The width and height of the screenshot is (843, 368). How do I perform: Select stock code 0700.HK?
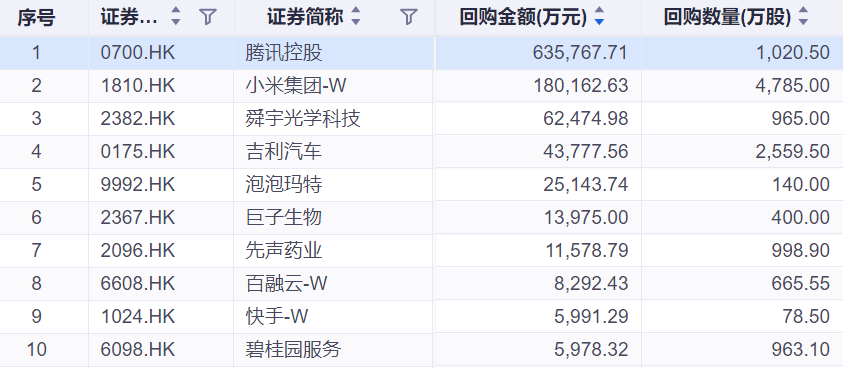tap(138, 53)
